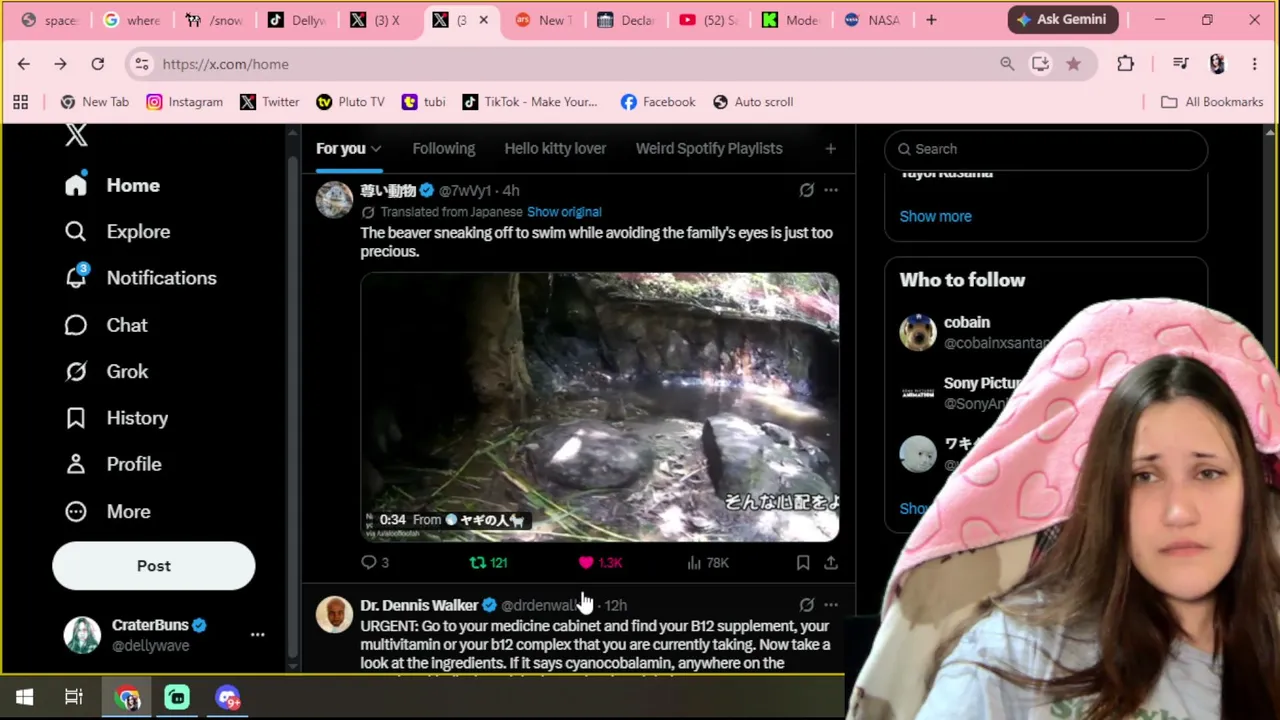Image resolution: width=1280 pixels, height=720 pixels.
Task: Reply to the beaver post
Action: (x=375, y=563)
